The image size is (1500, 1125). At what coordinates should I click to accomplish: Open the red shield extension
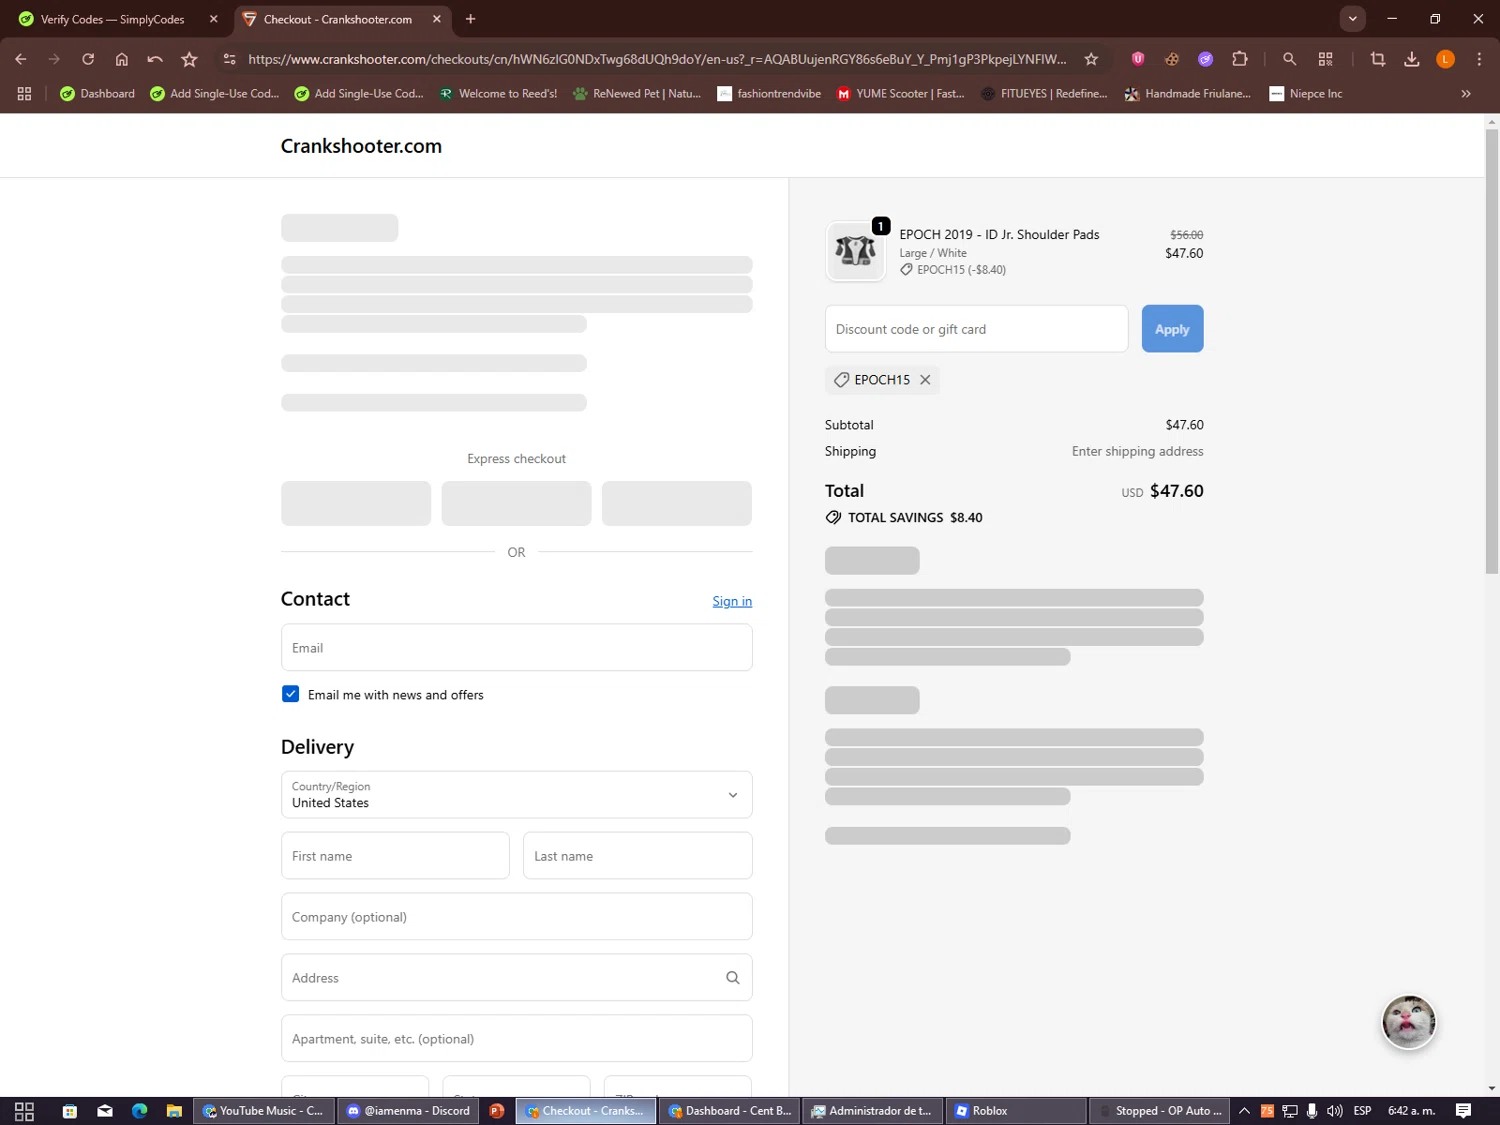pos(1138,59)
